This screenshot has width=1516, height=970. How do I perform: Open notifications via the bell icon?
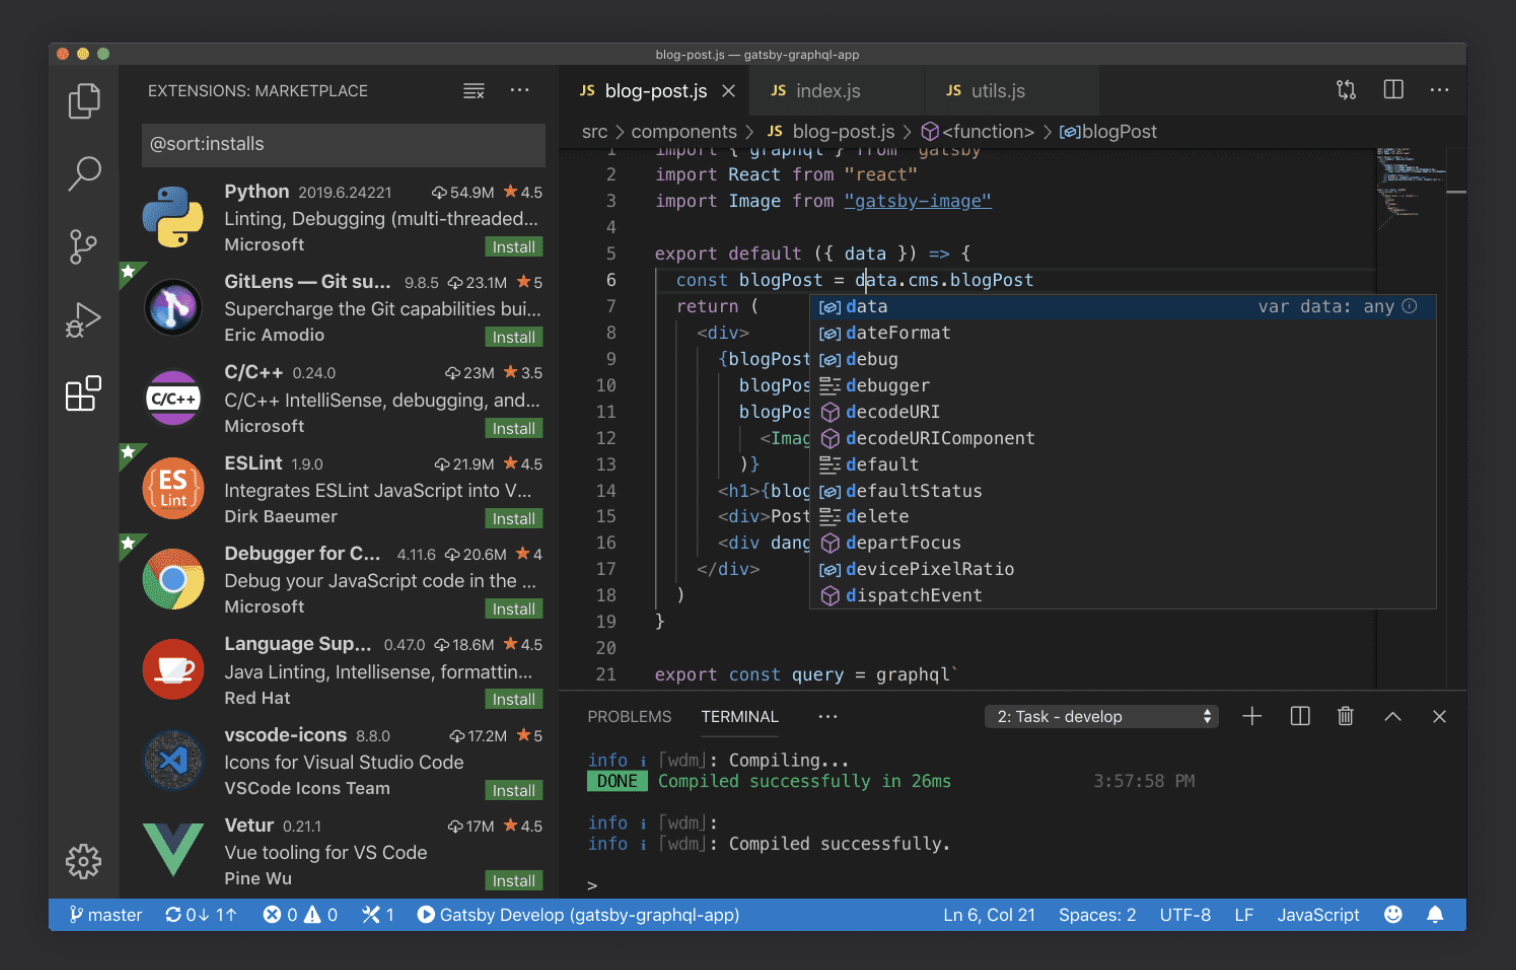1436,914
